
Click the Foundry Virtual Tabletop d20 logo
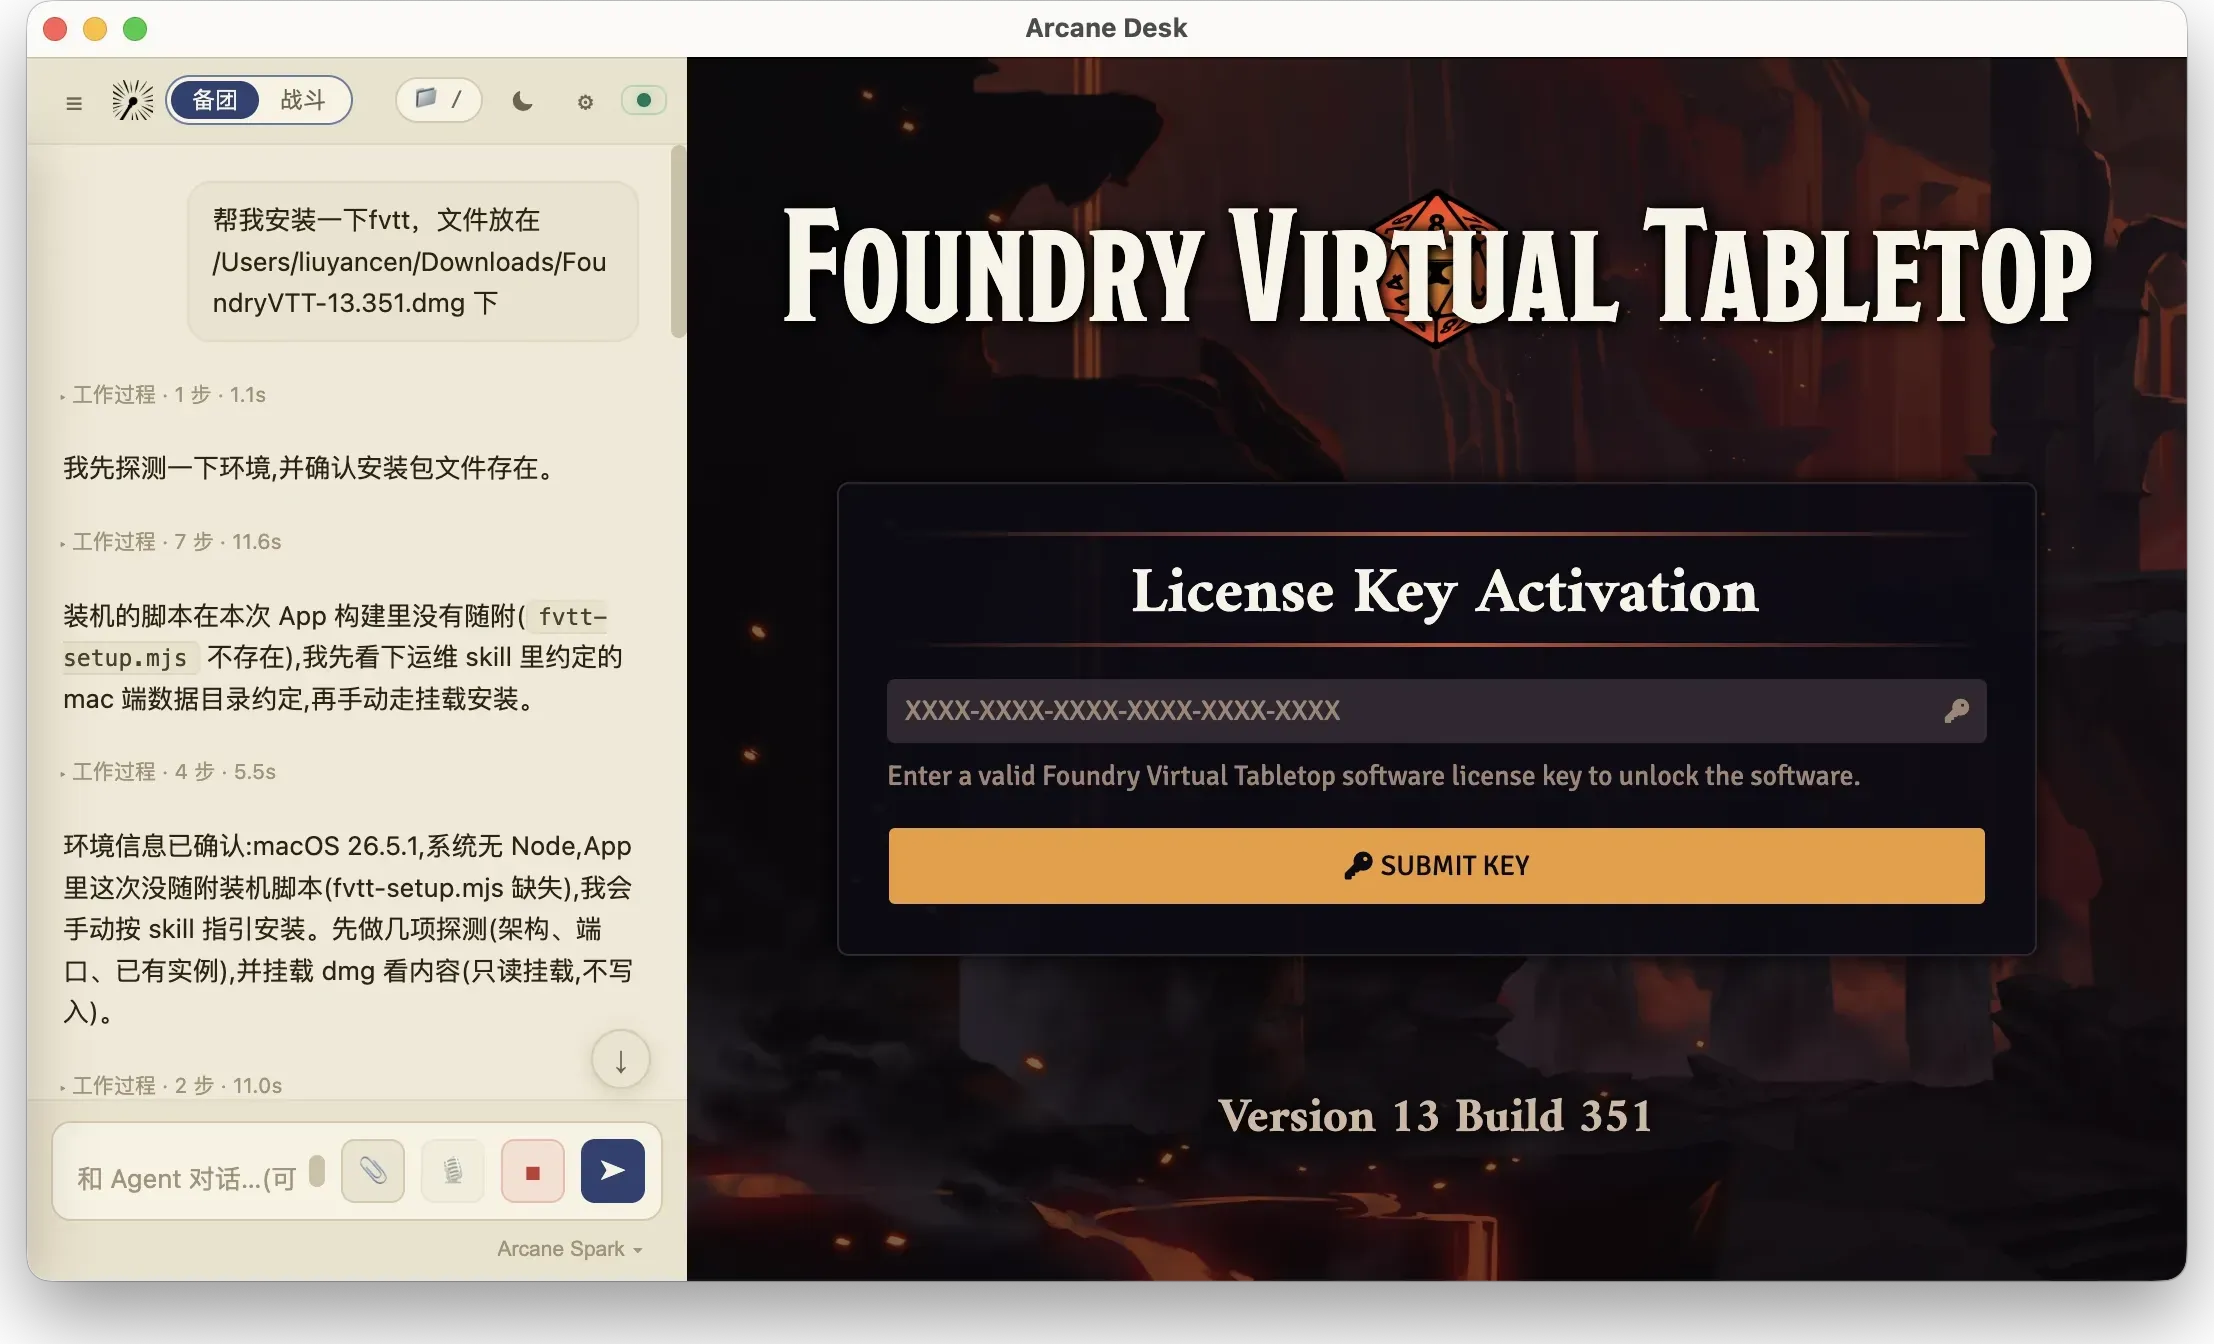pos(1437,268)
